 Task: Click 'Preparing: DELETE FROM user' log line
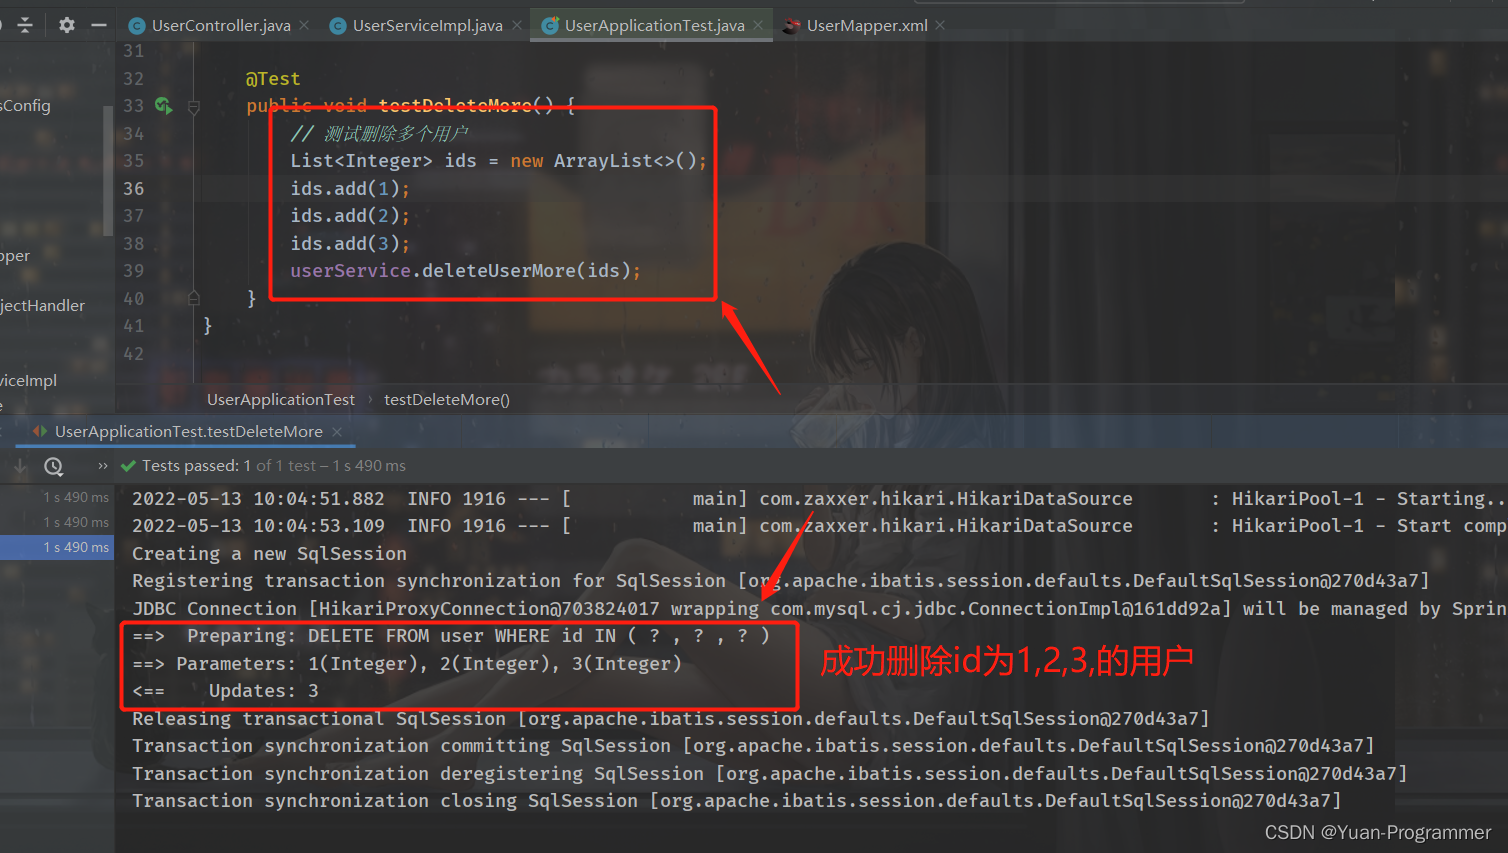[451, 636]
